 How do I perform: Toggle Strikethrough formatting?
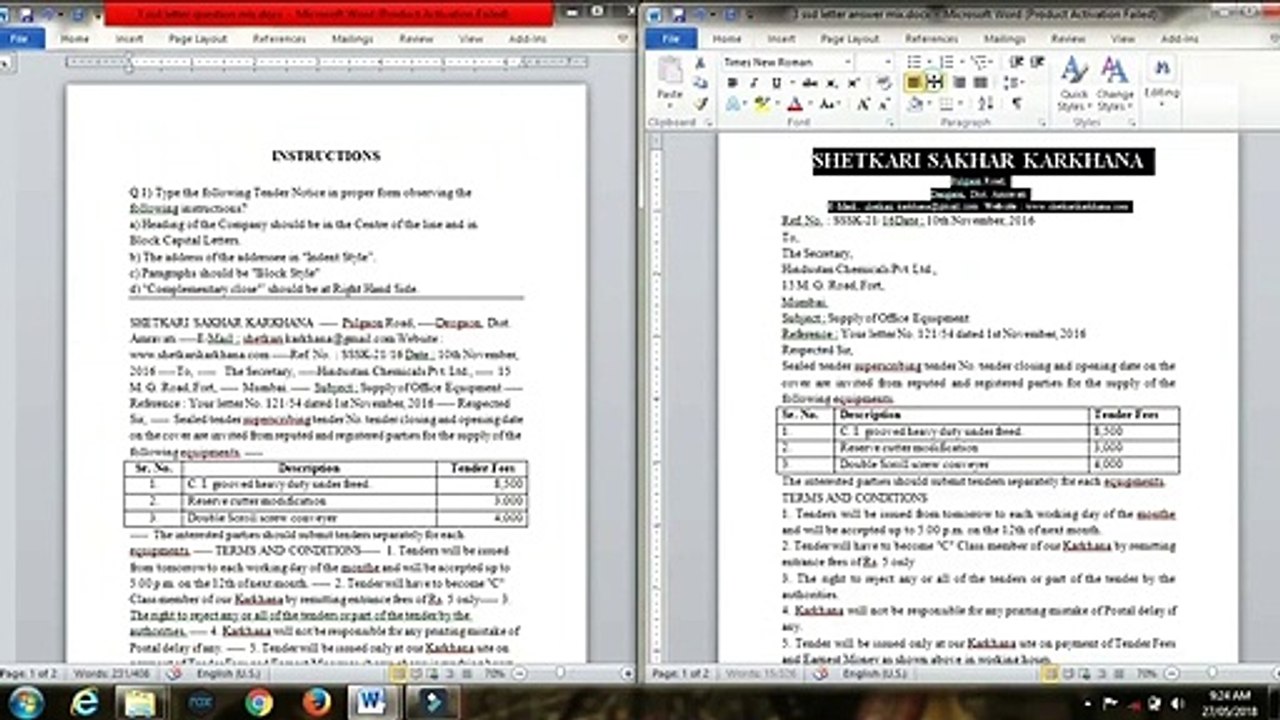(808, 82)
